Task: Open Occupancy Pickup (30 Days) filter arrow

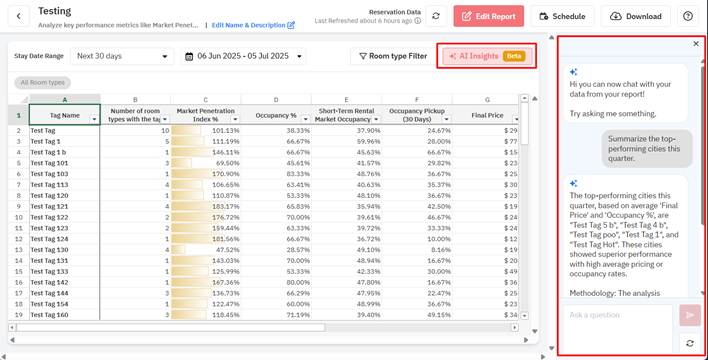Action: 447,119
